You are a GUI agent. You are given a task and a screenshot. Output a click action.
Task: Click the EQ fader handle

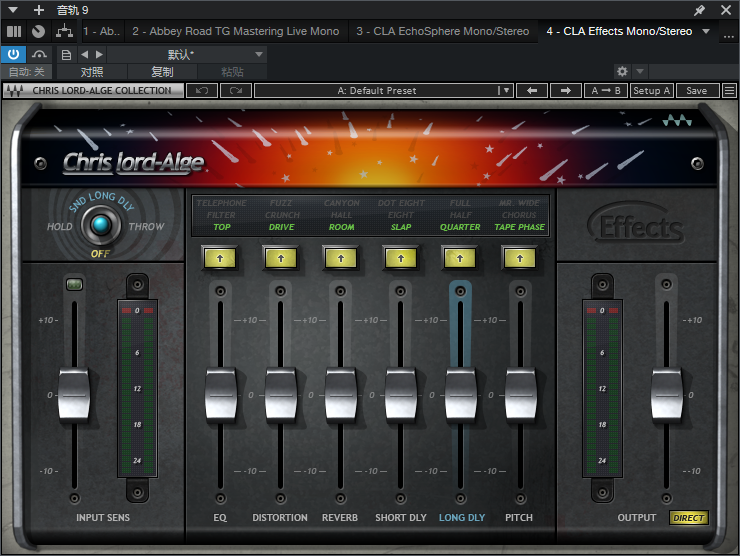(x=221, y=395)
